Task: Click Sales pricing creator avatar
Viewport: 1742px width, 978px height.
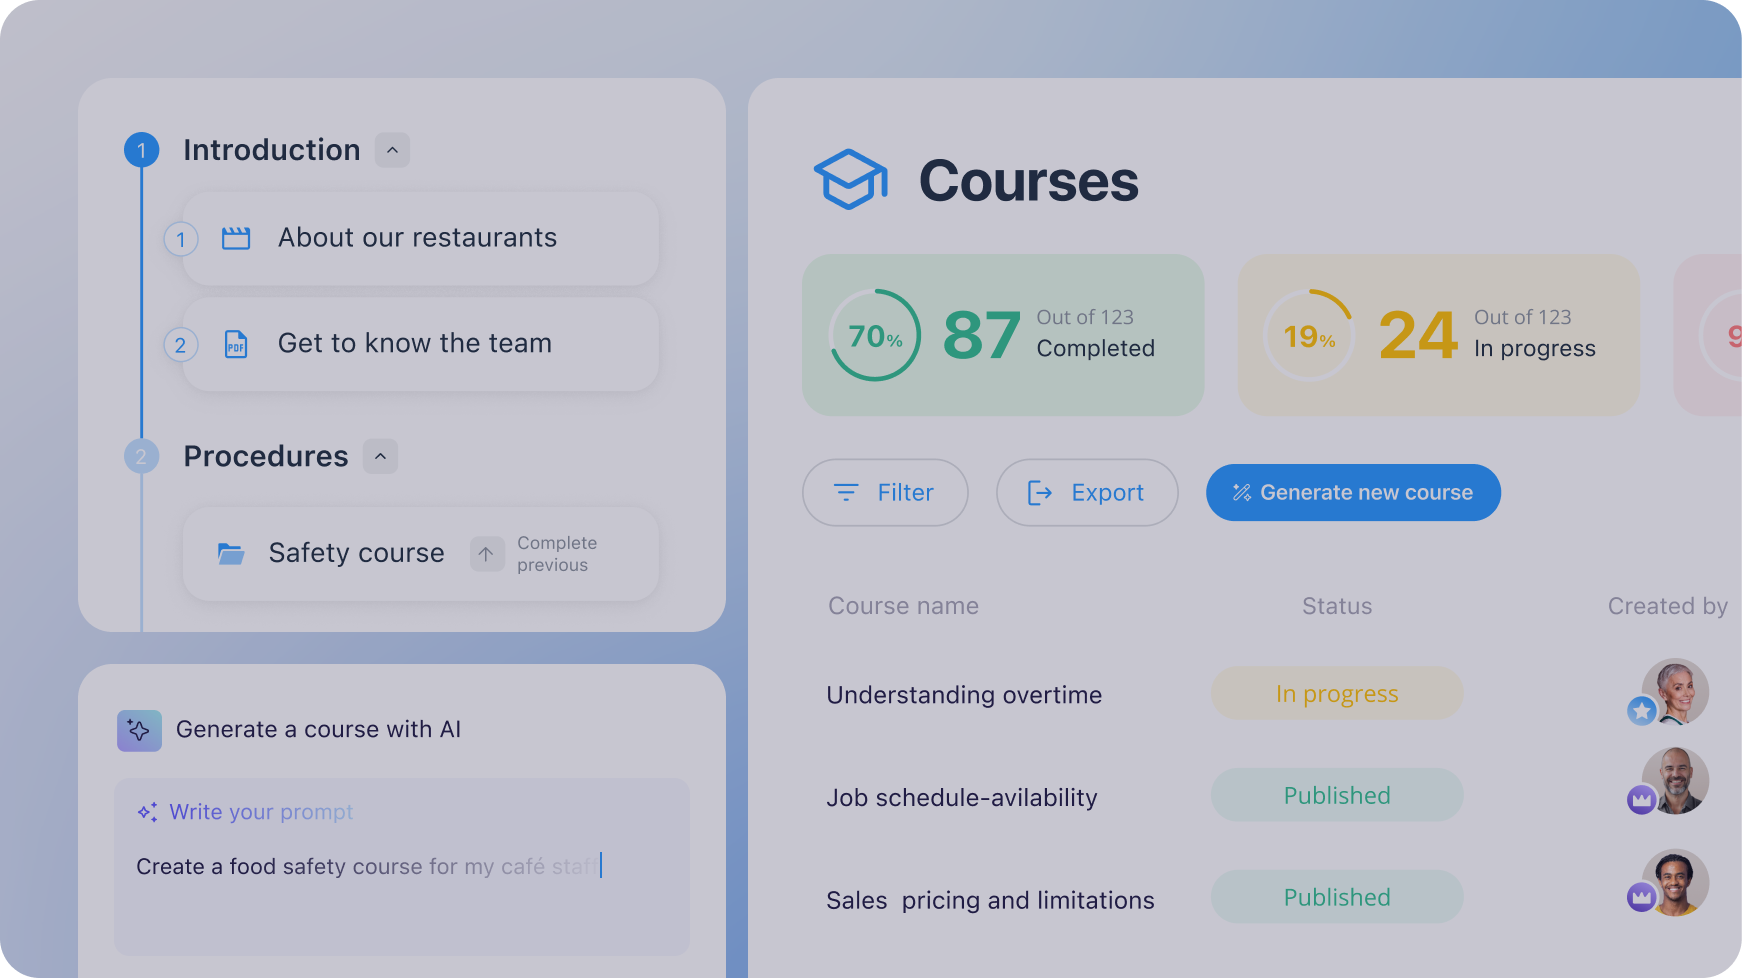Action: (1675, 882)
